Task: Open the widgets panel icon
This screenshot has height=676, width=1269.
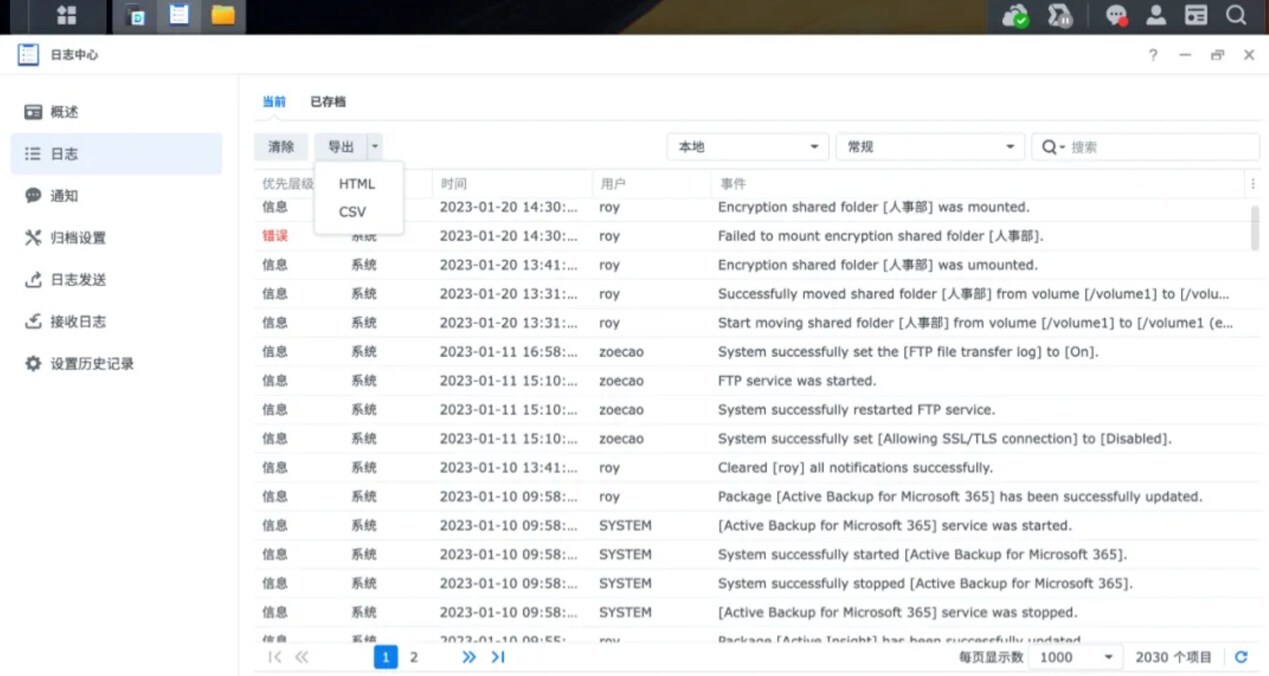Action: [x=1196, y=15]
